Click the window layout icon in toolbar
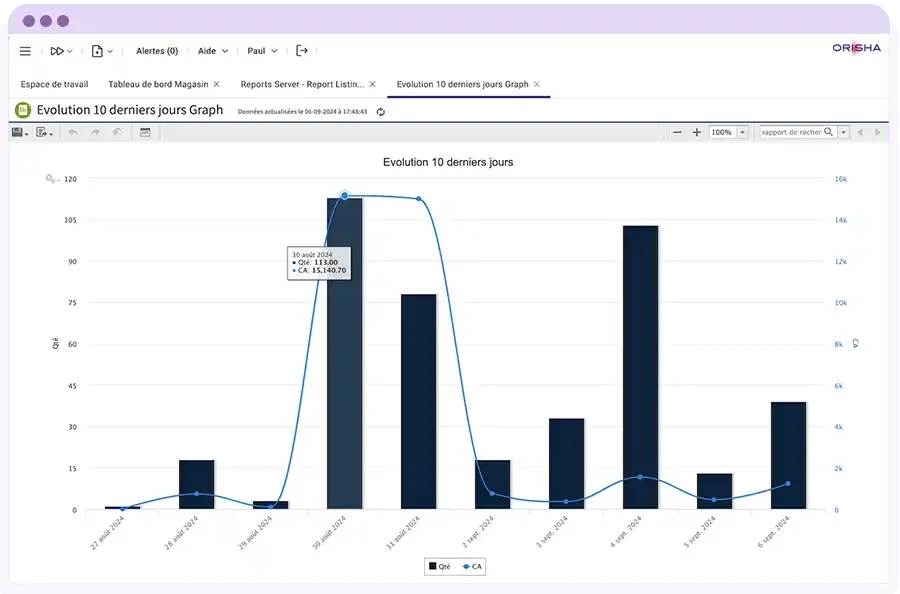The width and height of the screenshot is (900, 594). pyautogui.click(x=145, y=132)
